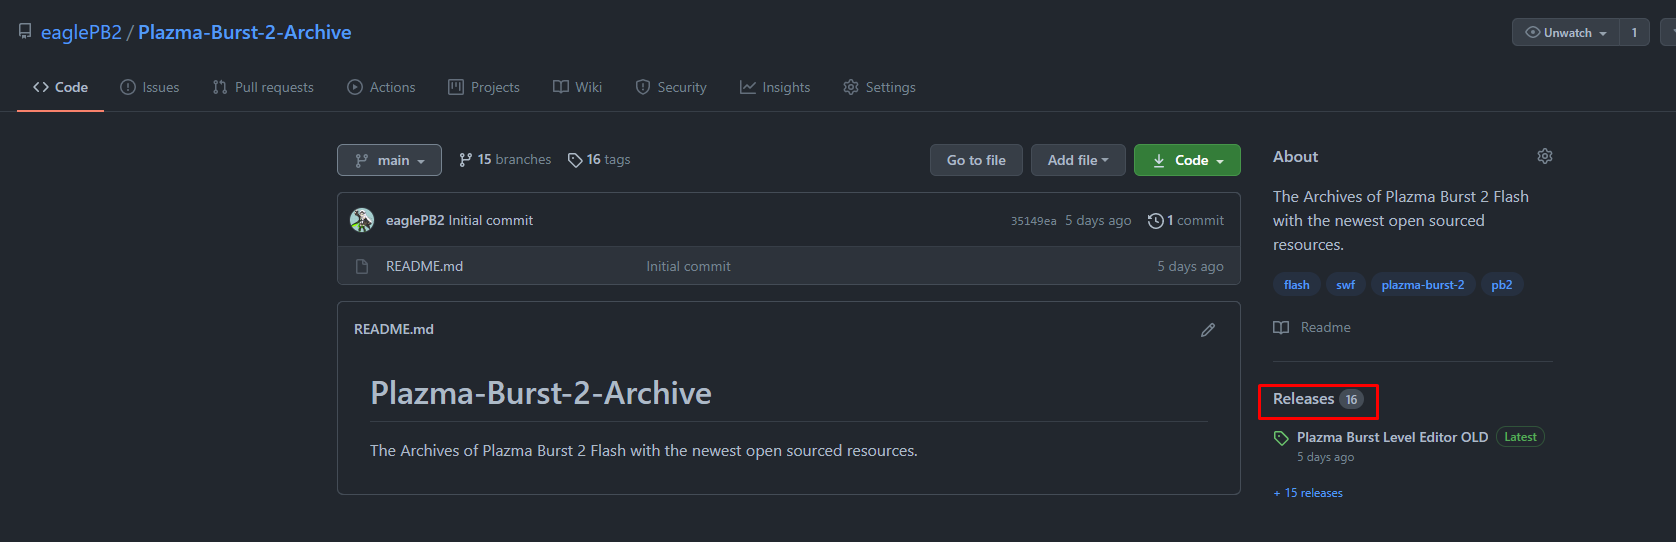Click the About section gear icon

[1545, 156]
